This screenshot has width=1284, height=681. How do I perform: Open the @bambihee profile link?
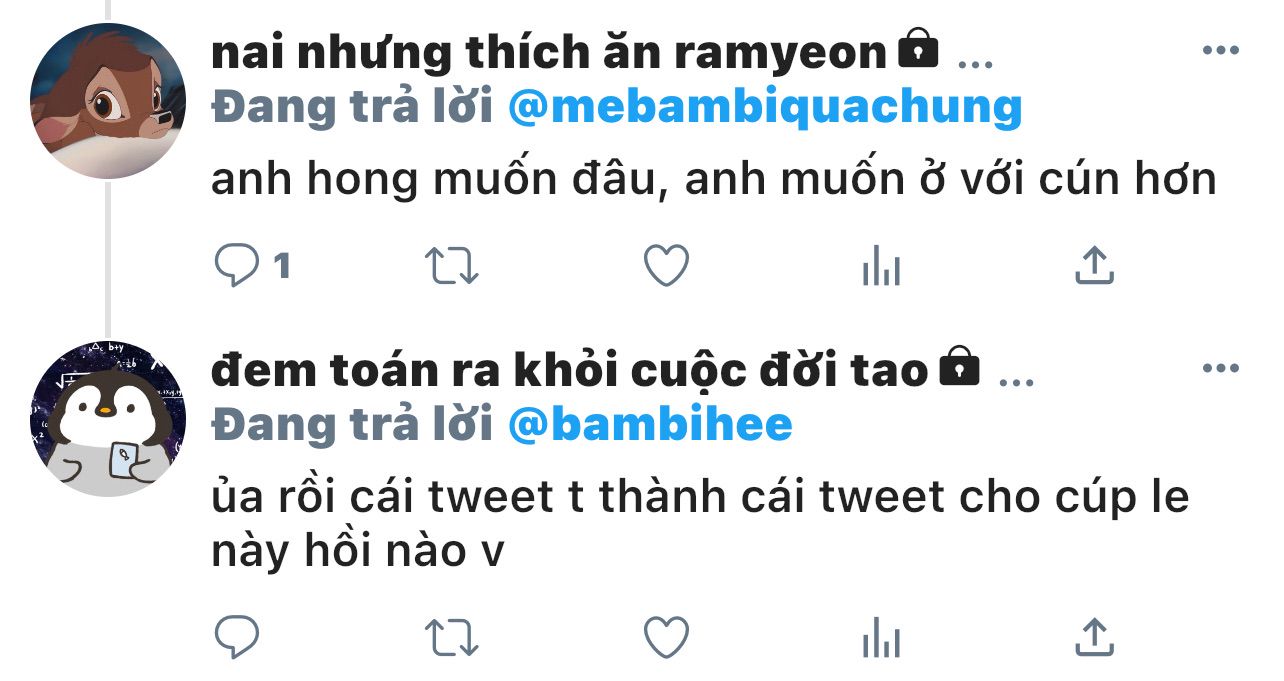pos(650,425)
